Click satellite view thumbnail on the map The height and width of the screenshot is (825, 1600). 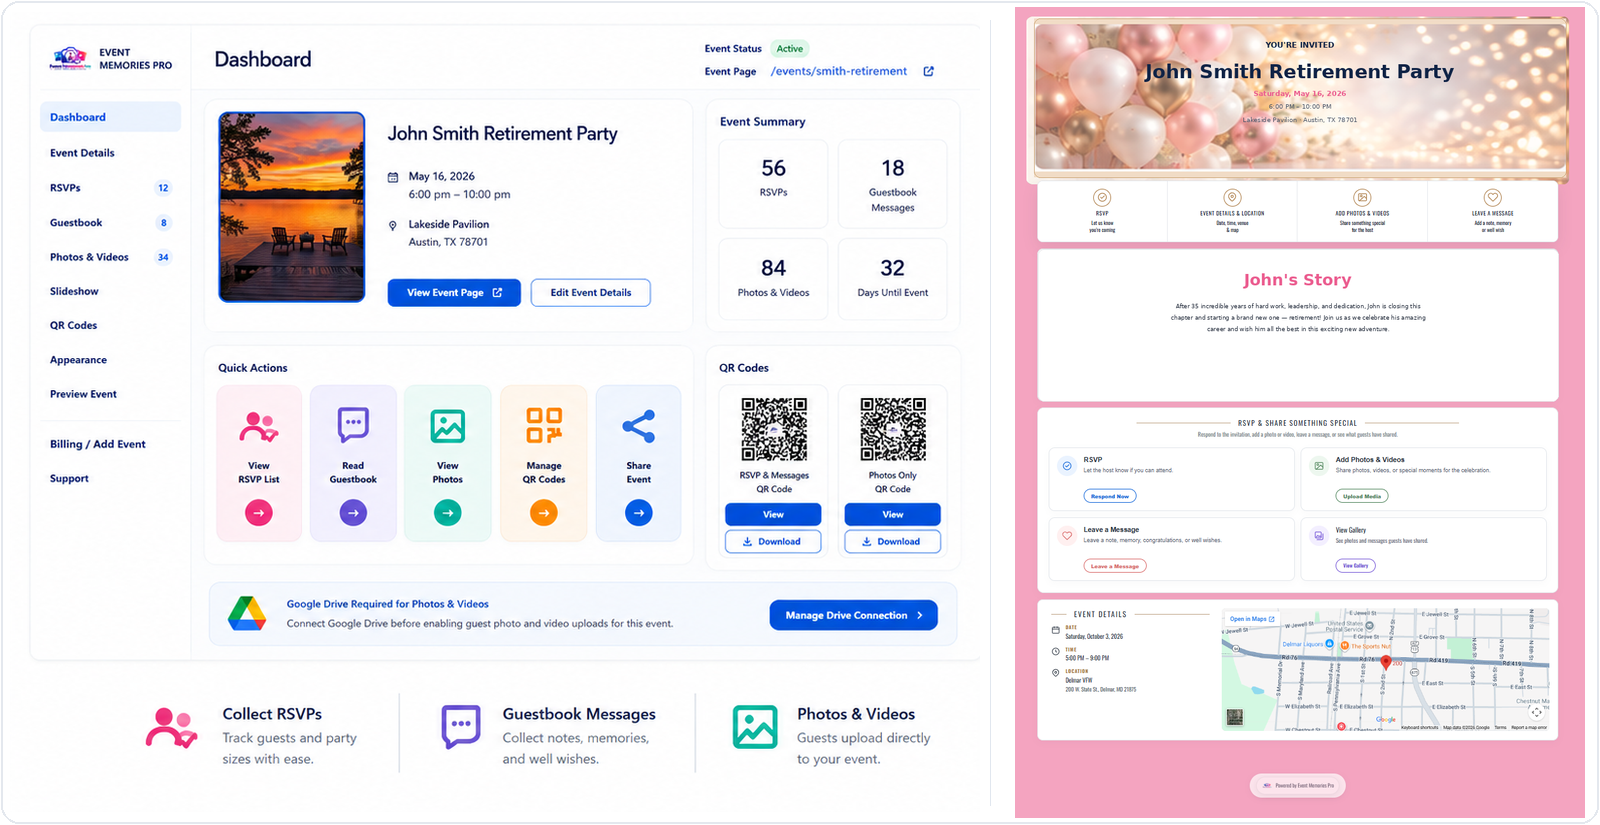tap(1235, 717)
